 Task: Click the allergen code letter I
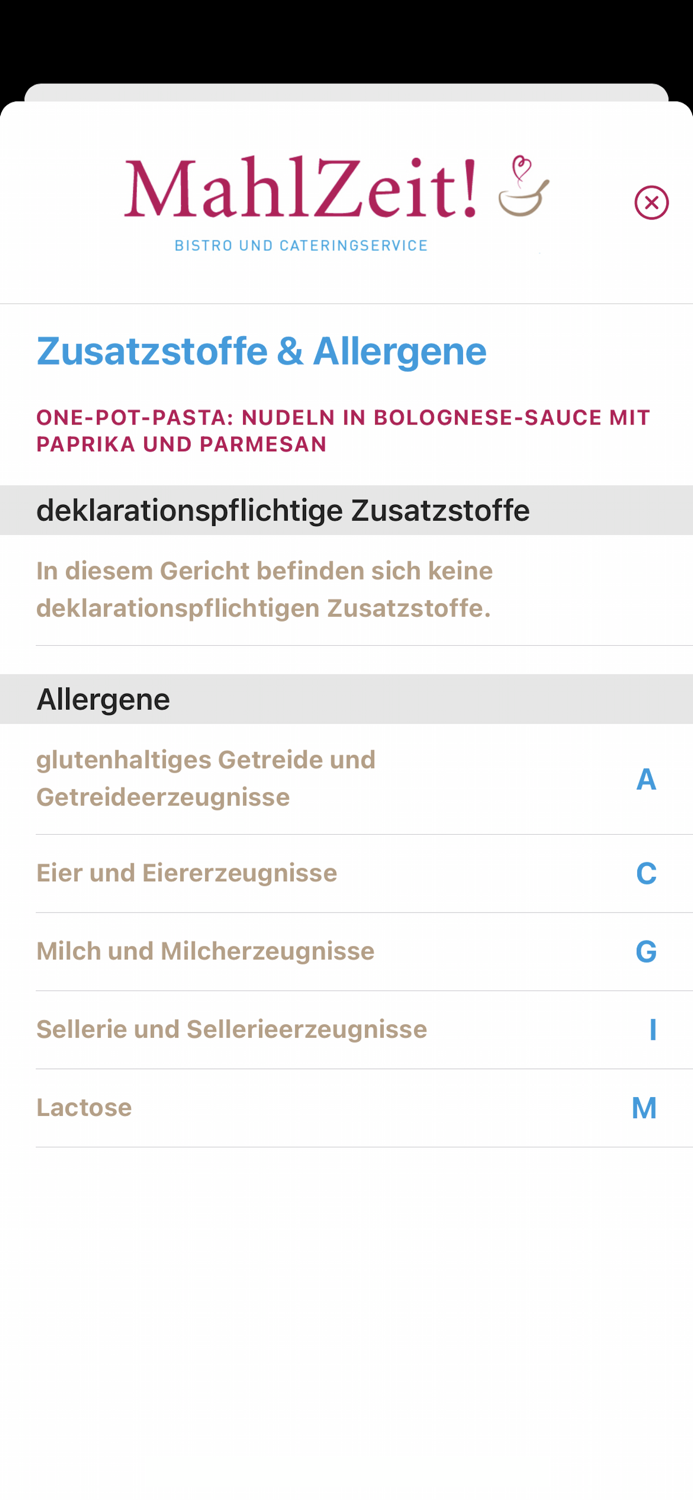click(x=652, y=1029)
